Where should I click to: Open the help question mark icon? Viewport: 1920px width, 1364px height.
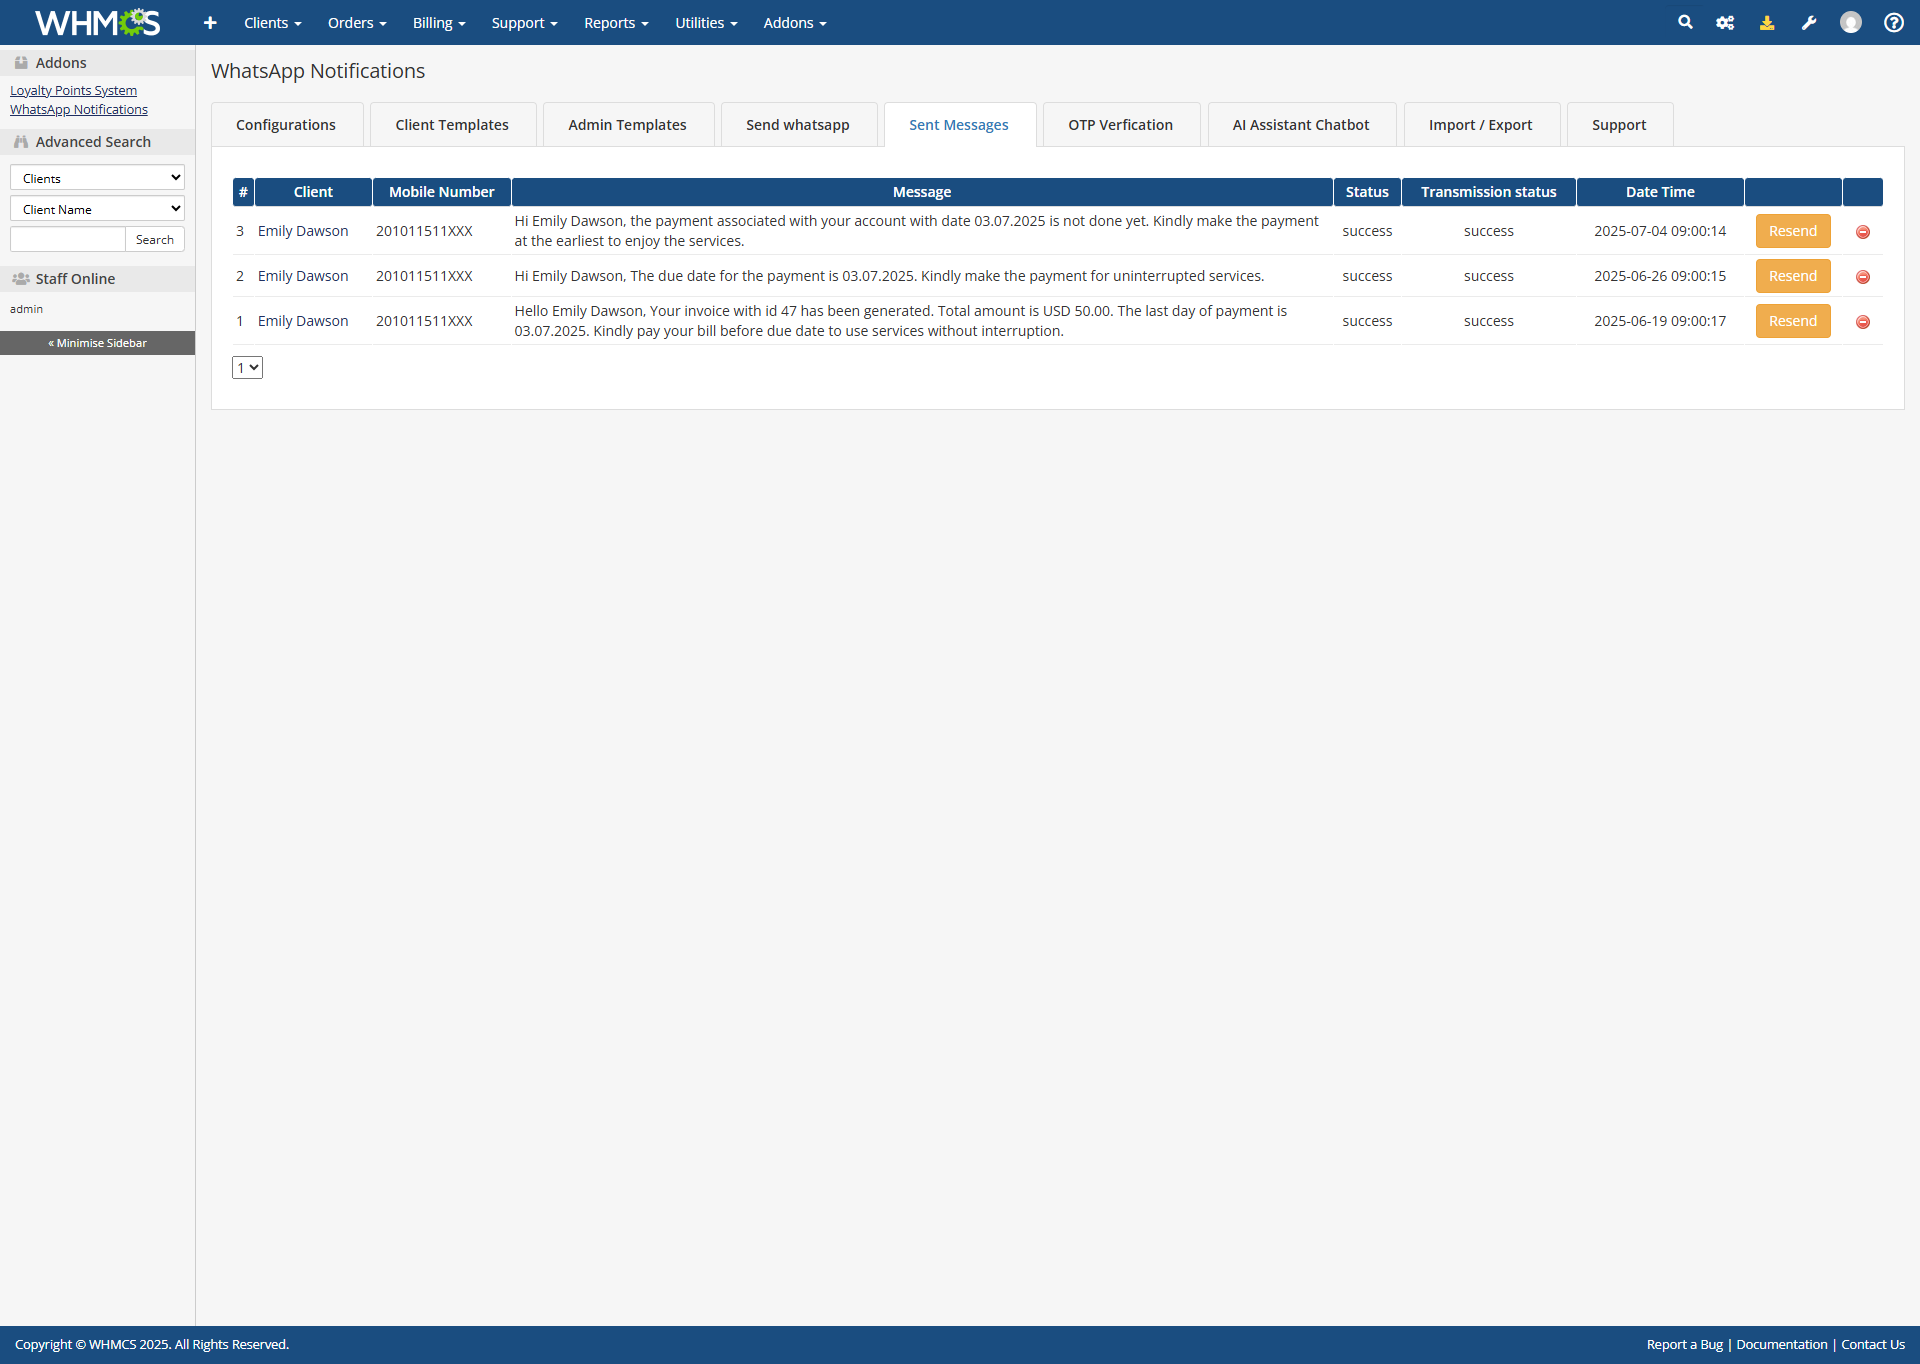pyautogui.click(x=1894, y=22)
